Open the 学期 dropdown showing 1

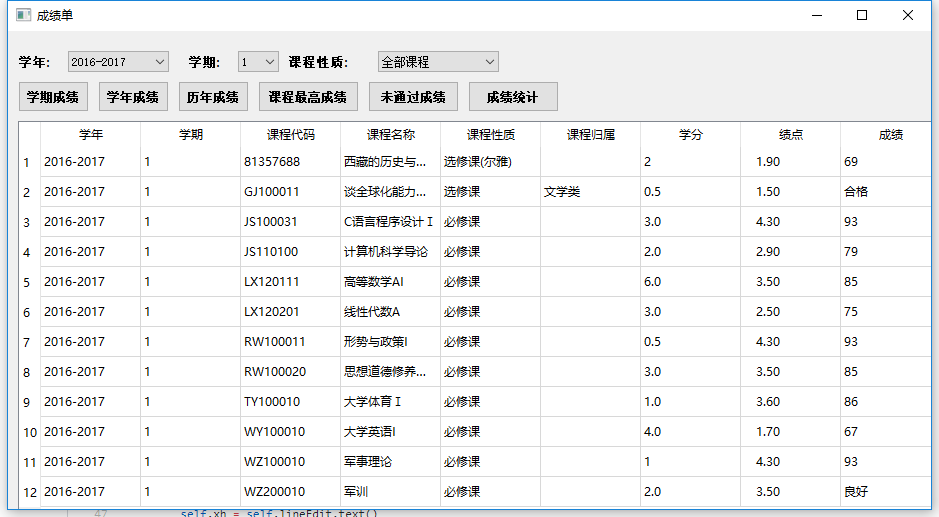258,62
